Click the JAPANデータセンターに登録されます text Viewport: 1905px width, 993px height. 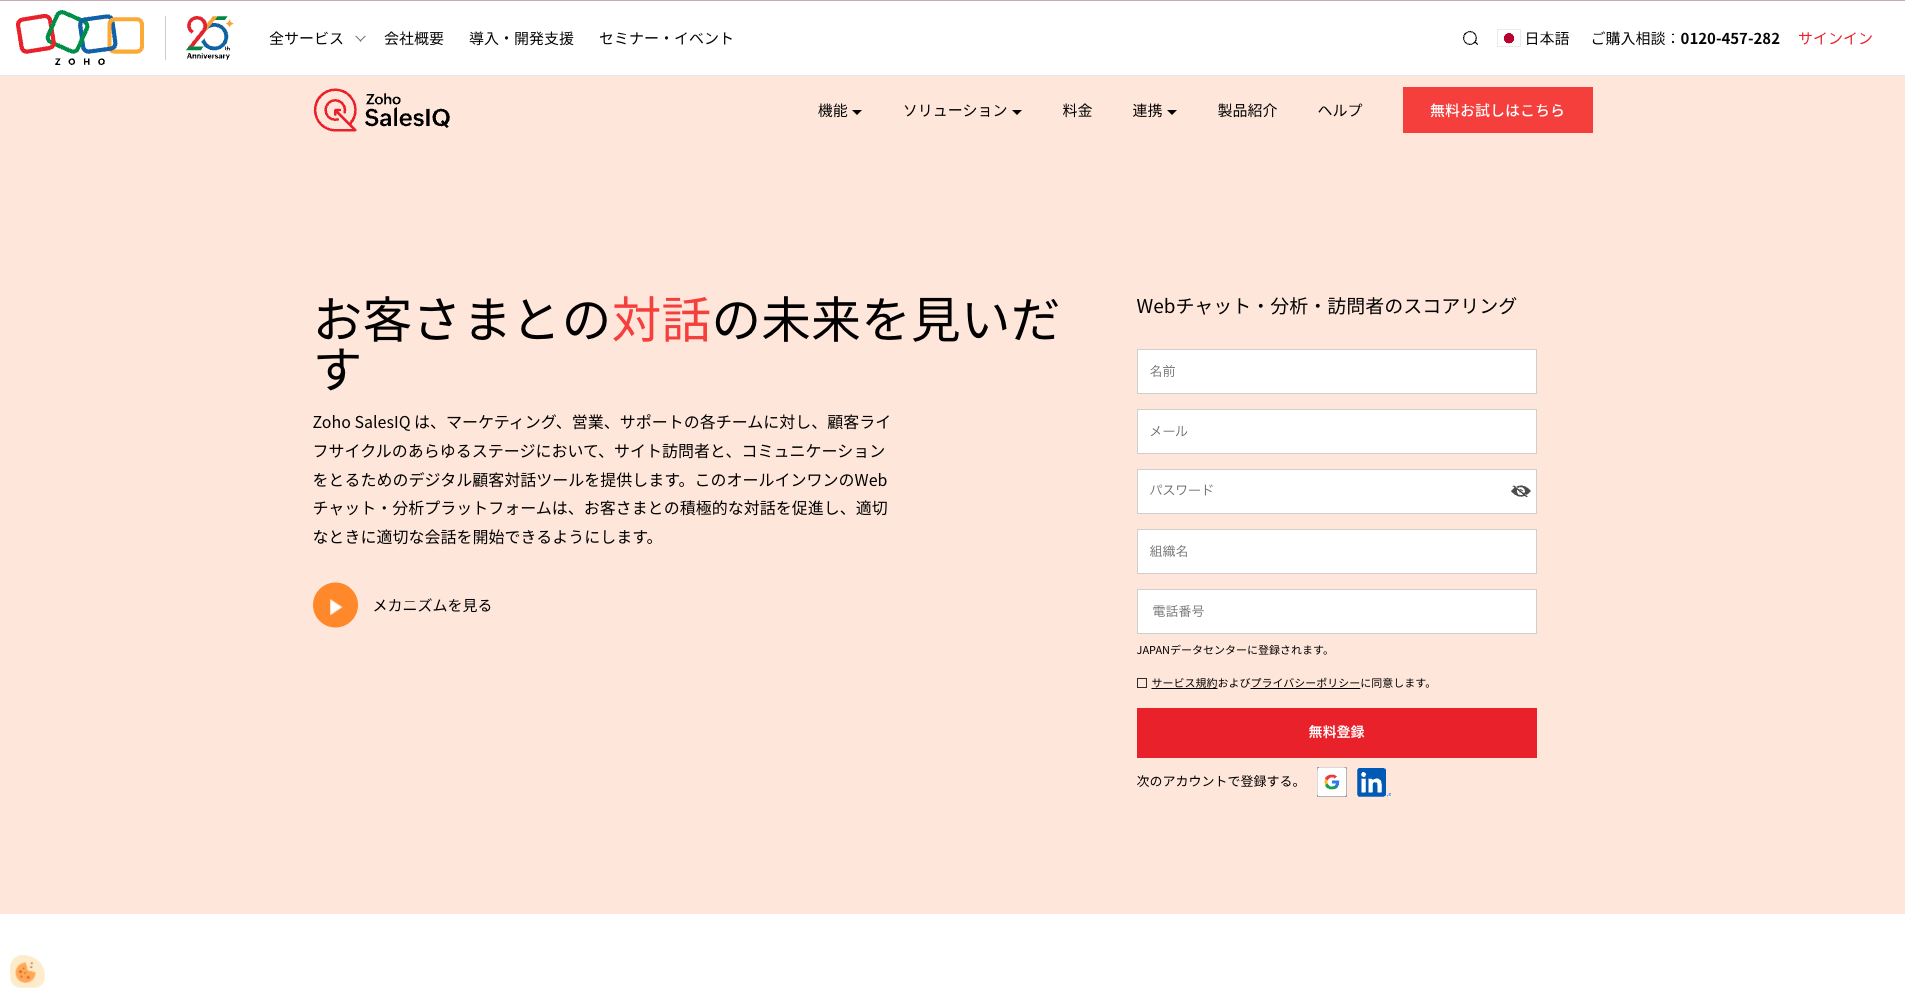click(x=1234, y=650)
